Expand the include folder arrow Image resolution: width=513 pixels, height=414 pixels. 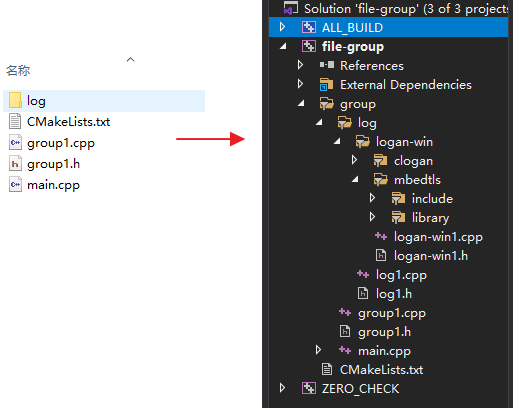(x=372, y=198)
